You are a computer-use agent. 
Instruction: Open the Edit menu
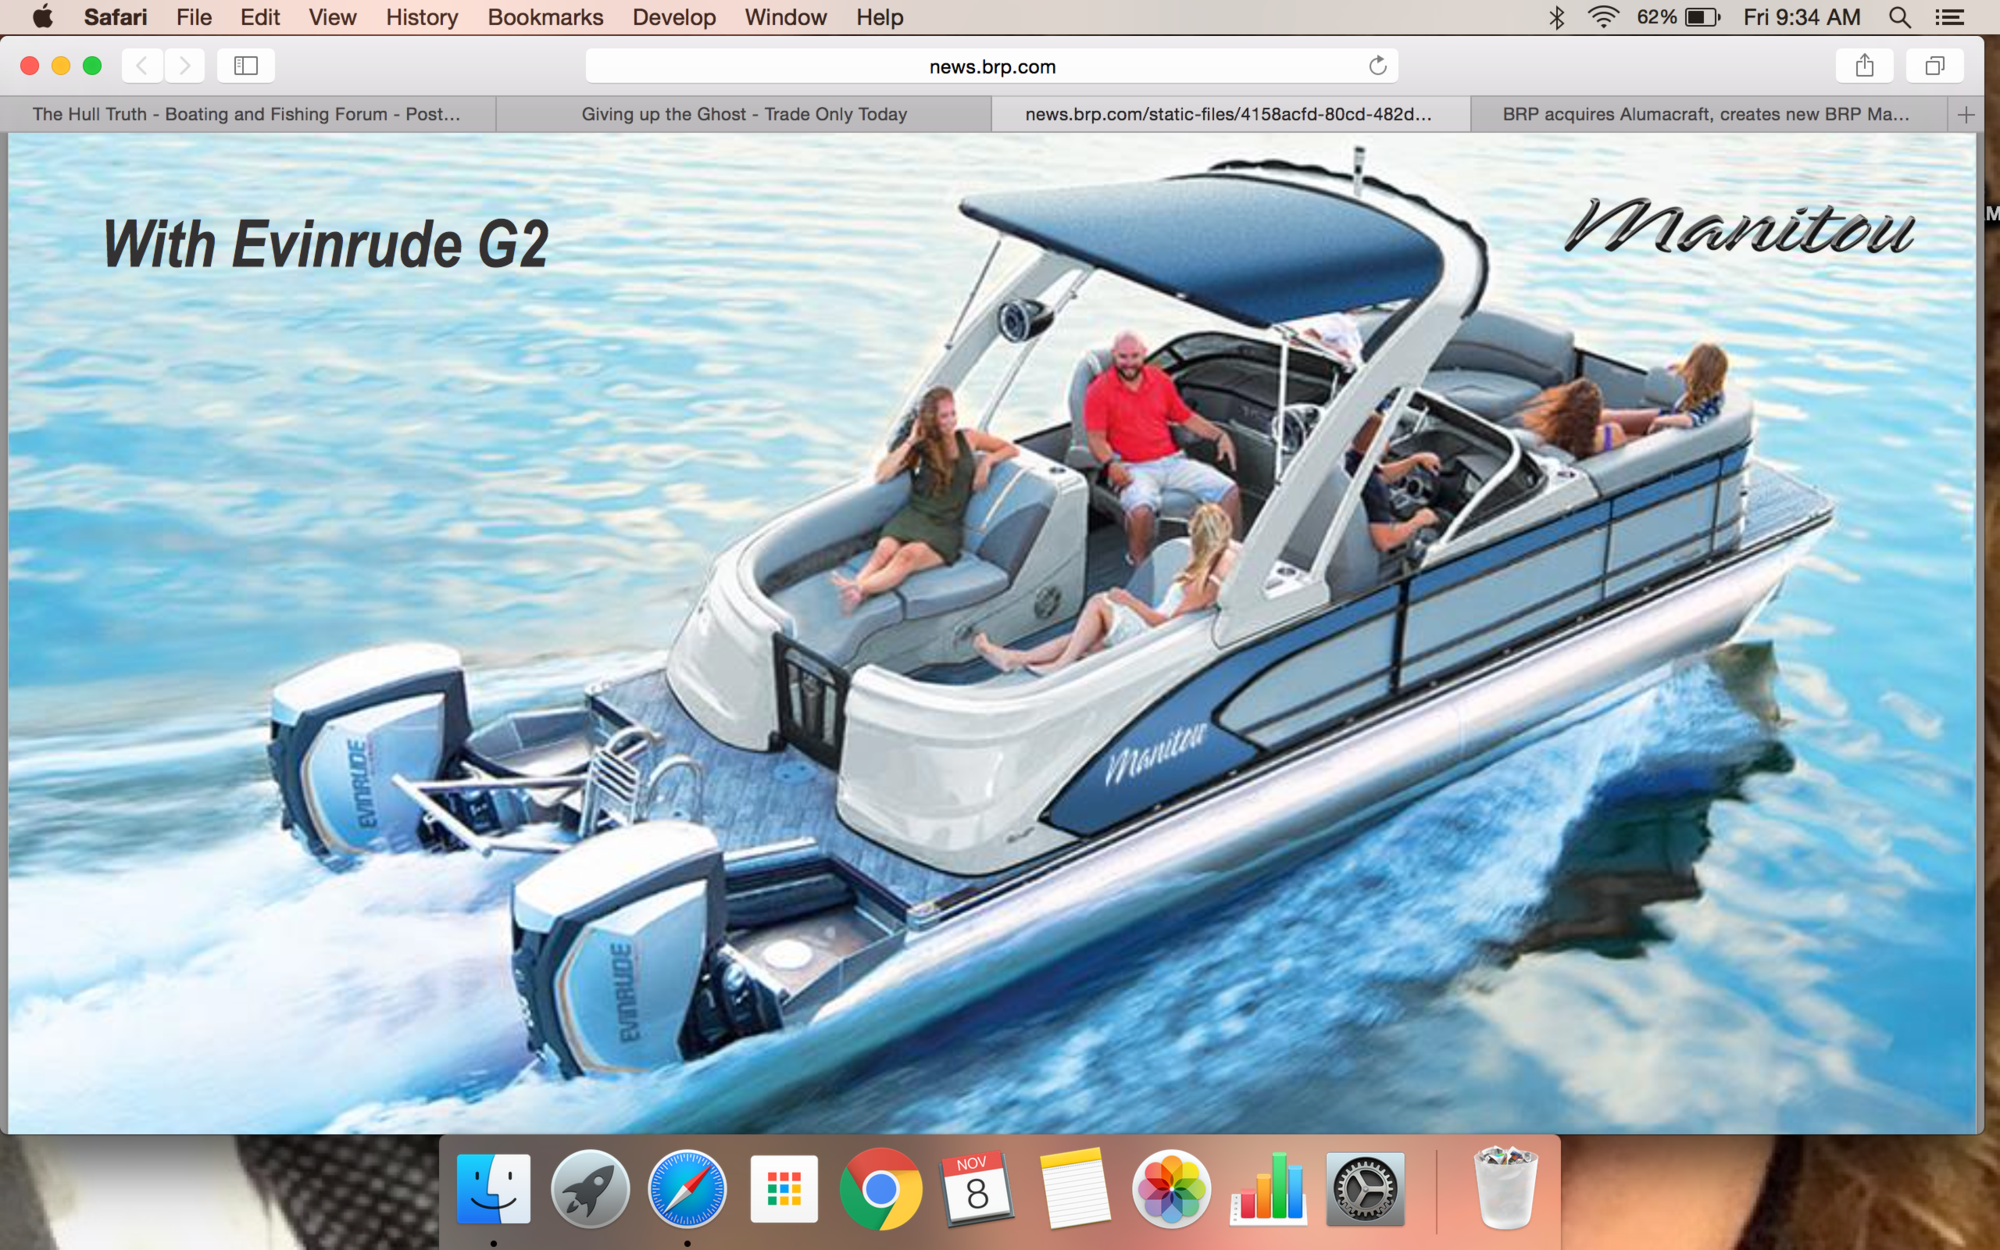point(260,17)
